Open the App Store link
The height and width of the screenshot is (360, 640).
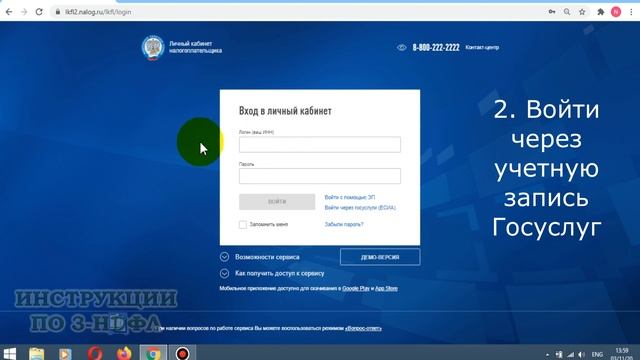click(x=386, y=288)
